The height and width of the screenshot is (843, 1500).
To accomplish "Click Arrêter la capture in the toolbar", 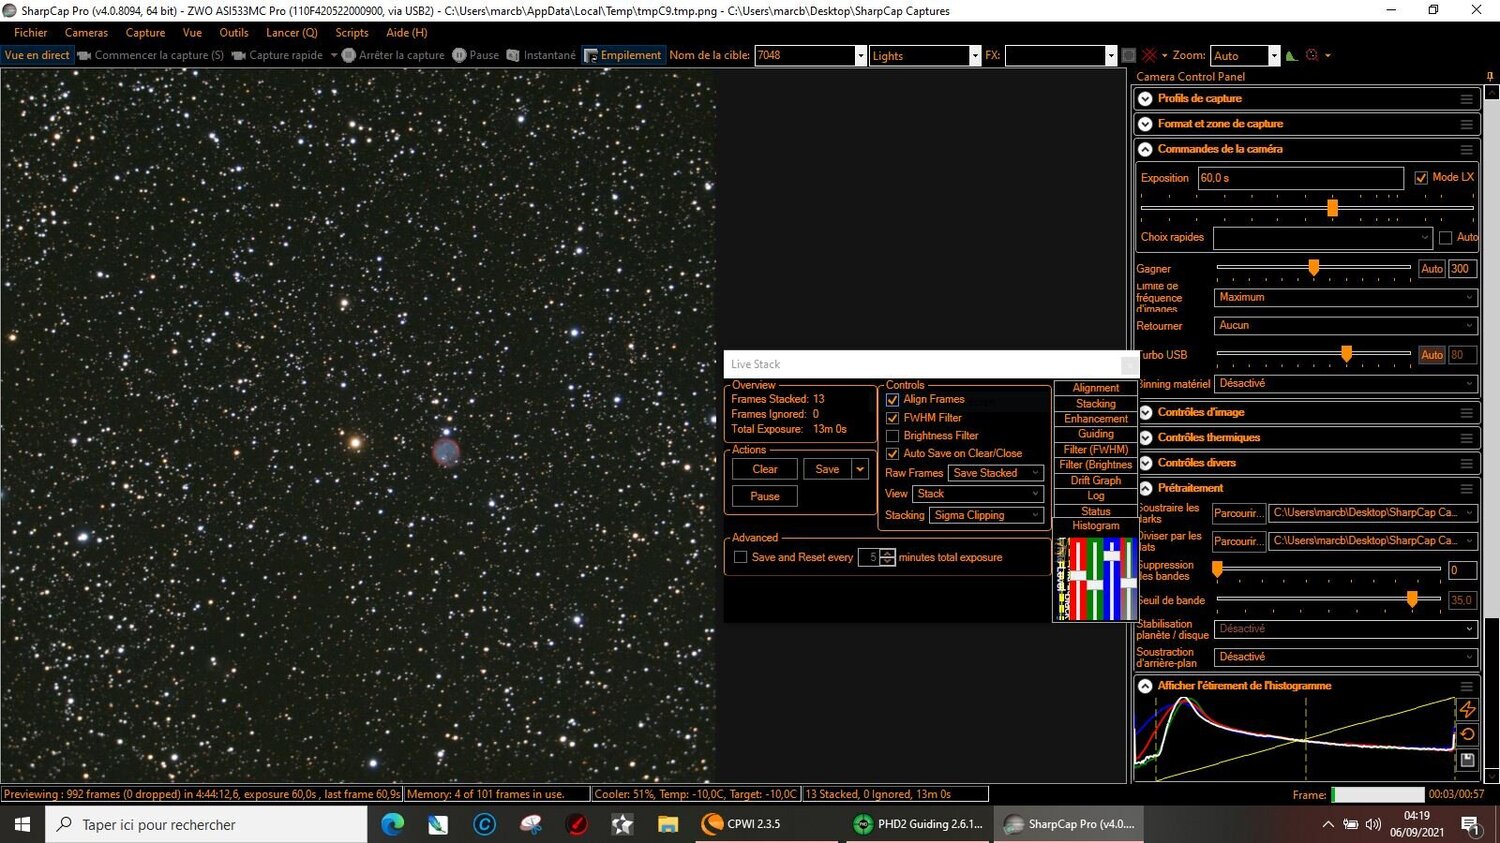I will coord(393,55).
